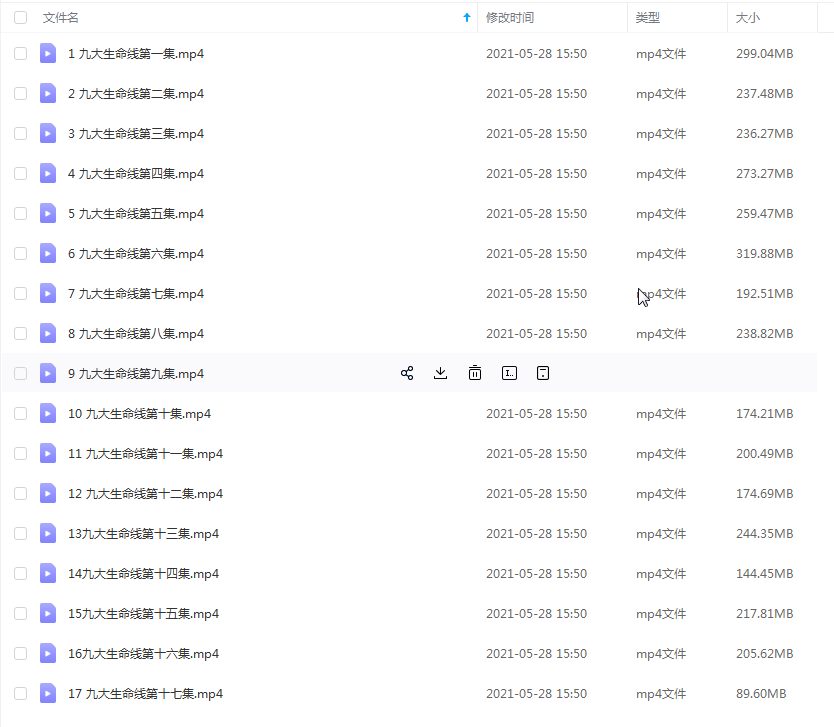
Task: Click the save-to-device icon on episode nine
Action: point(543,372)
